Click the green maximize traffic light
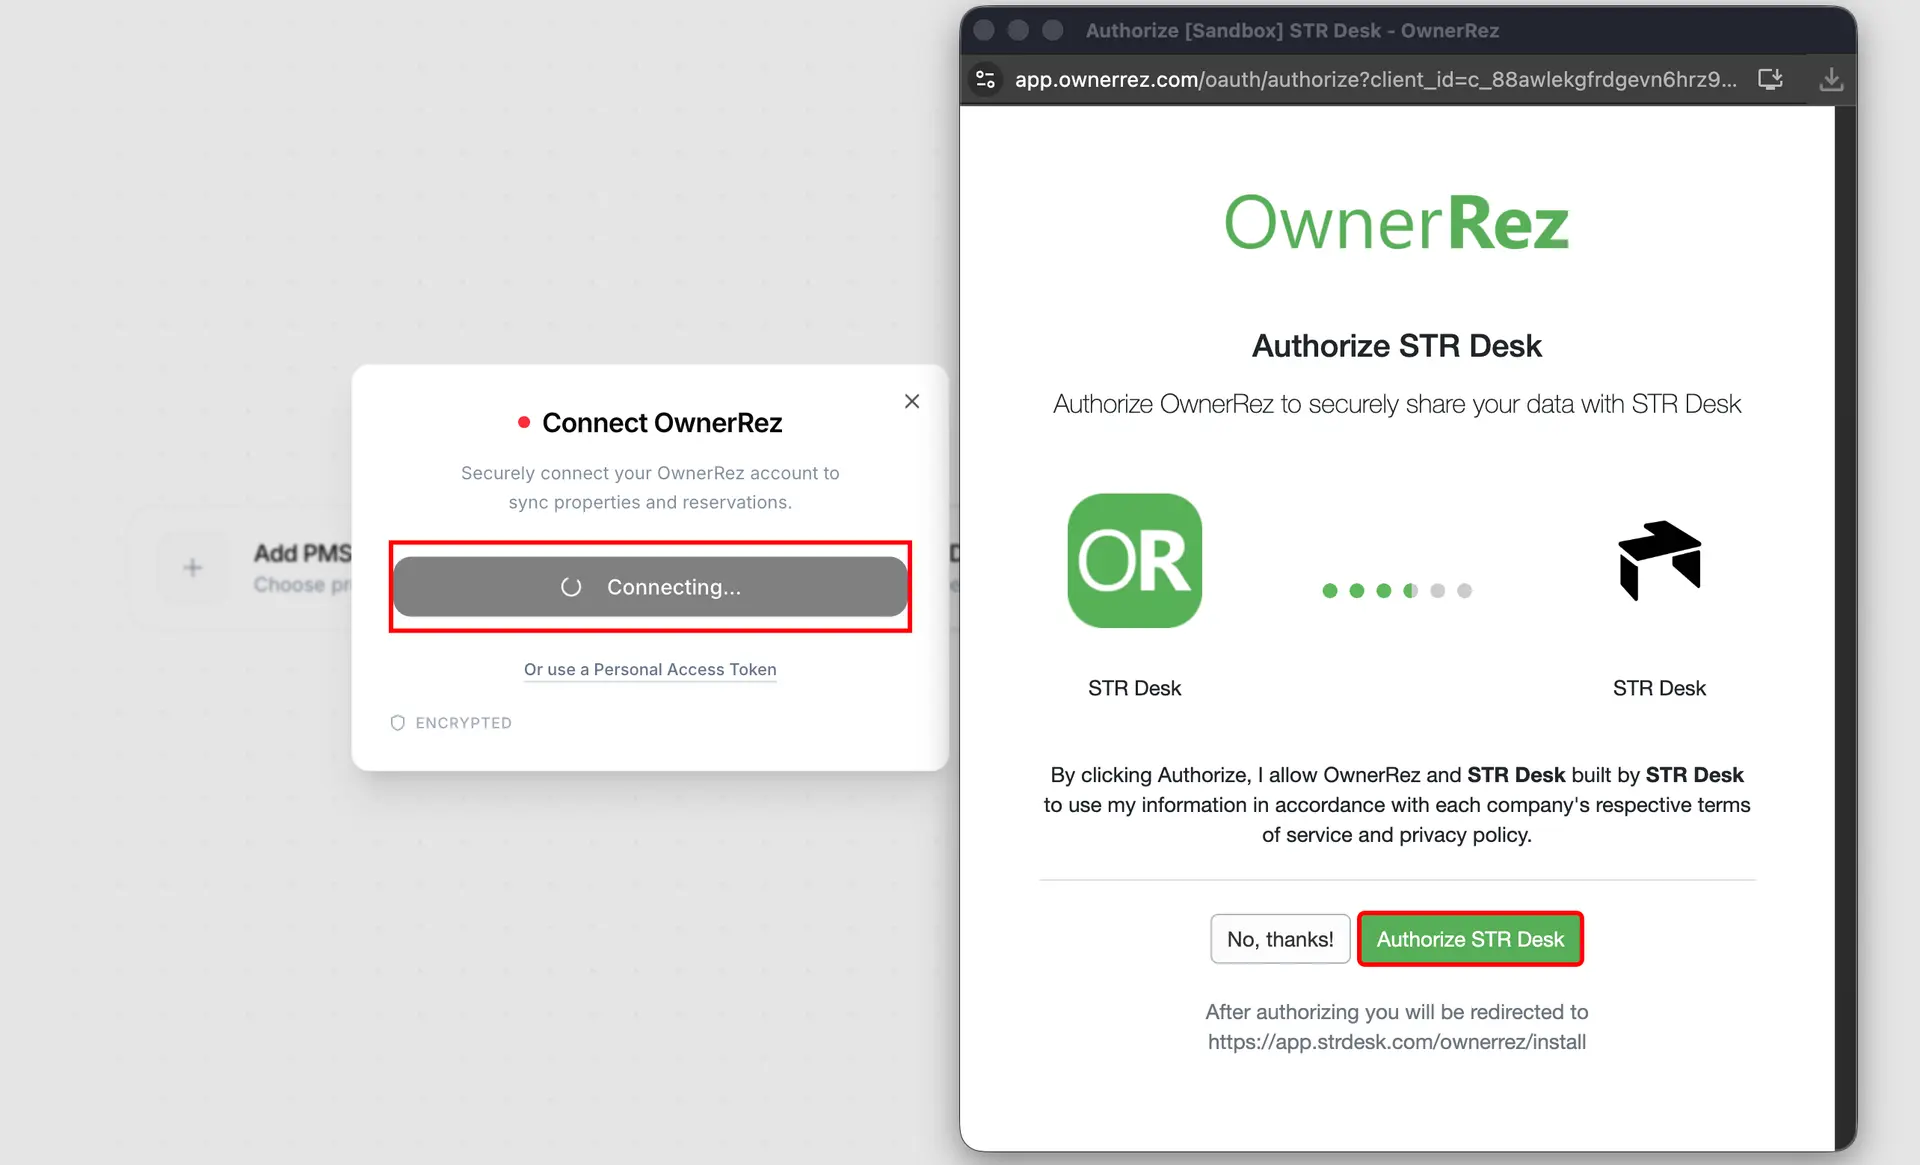Viewport: 1920px width, 1165px height. tap(1052, 30)
